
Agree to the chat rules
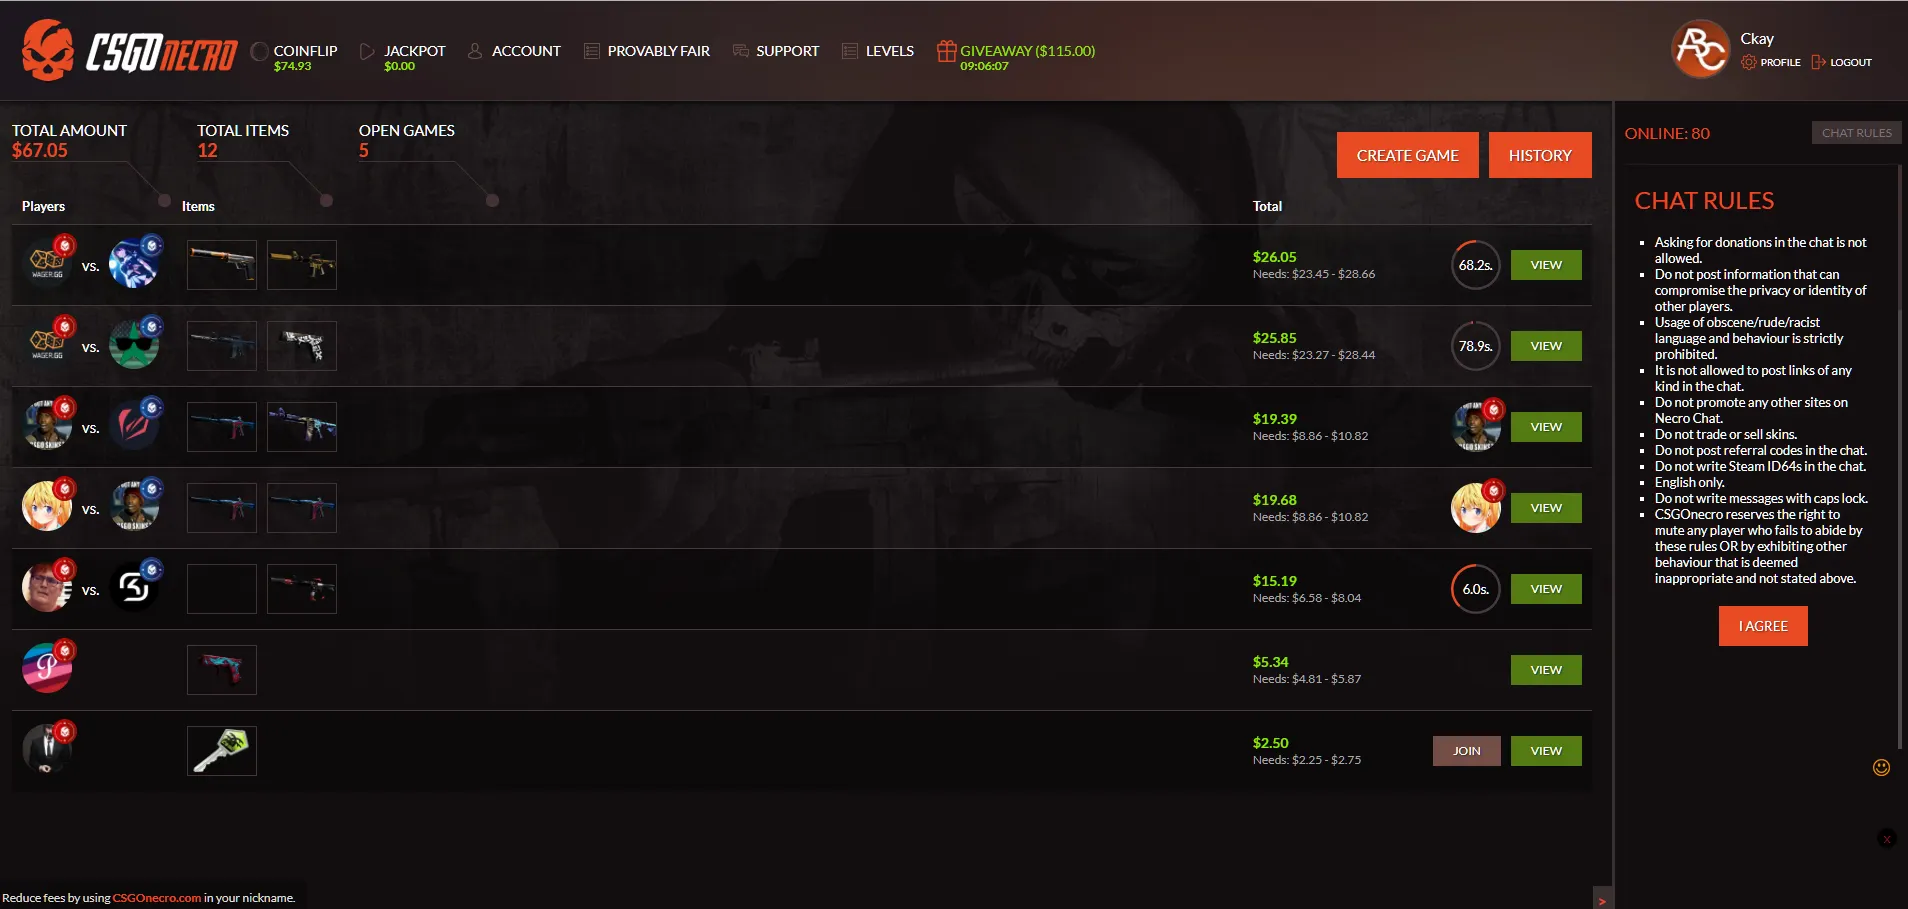(x=1763, y=626)
